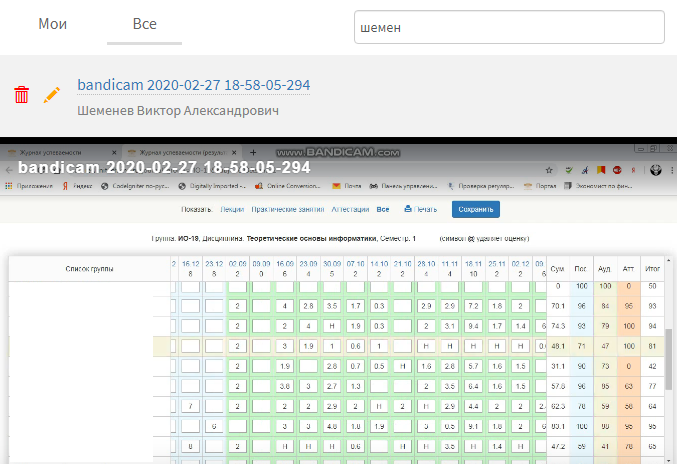Screen dimensions: 677x464
Task: Click the bookmark star in address bar
Action: click(549, 169)
